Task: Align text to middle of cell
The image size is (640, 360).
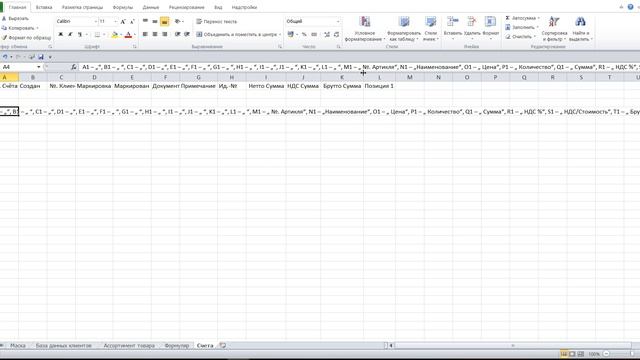Action: 155,21
